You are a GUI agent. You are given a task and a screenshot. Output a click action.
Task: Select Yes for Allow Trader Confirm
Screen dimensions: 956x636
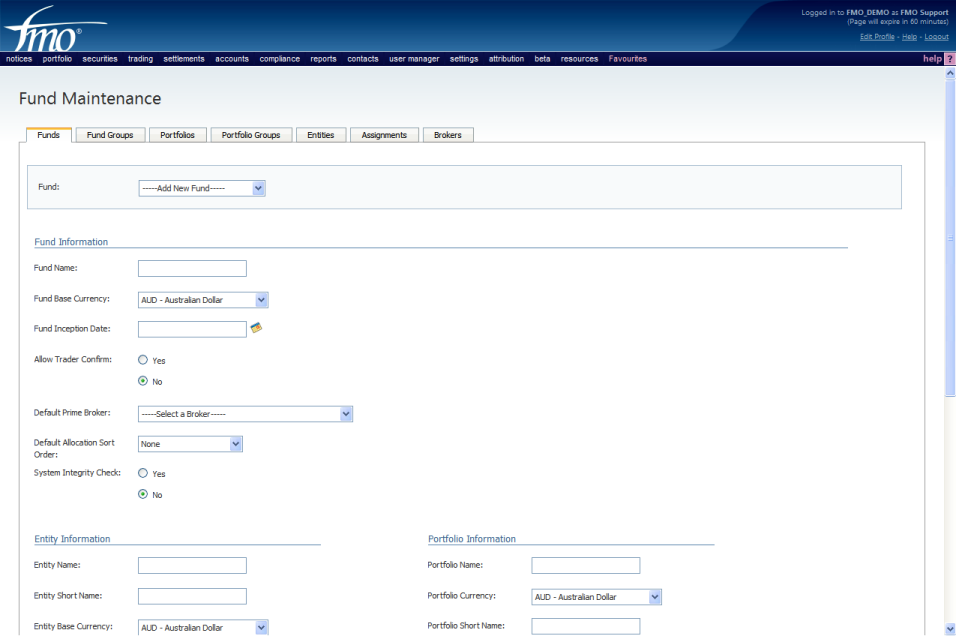click(x=143, y=360)
